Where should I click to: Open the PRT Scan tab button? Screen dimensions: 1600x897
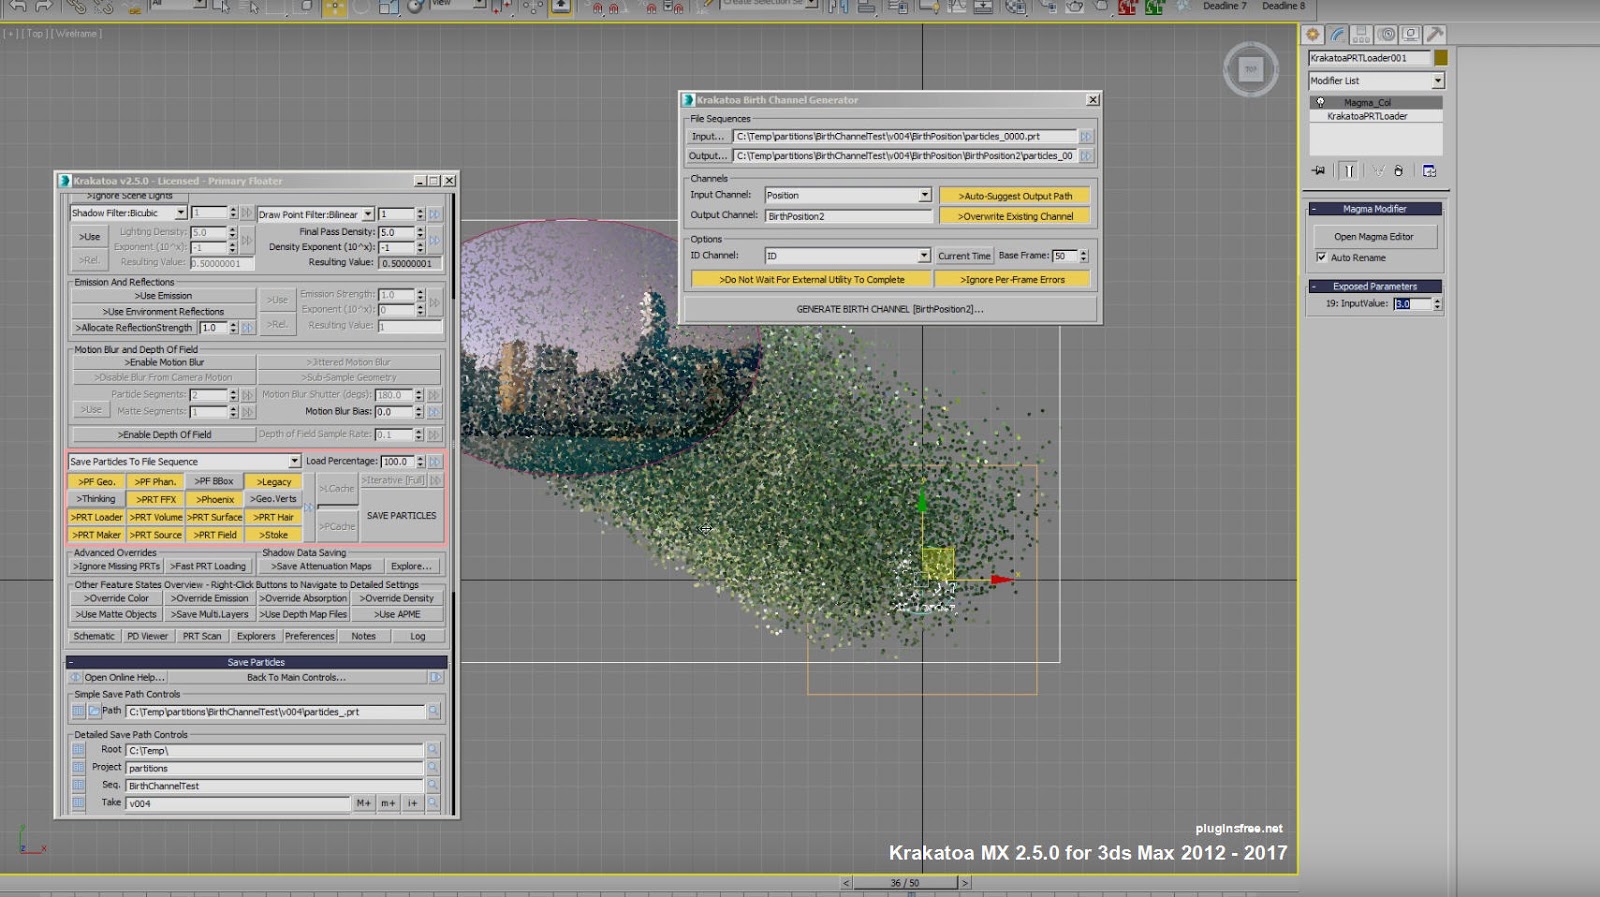tap(202, 636)
